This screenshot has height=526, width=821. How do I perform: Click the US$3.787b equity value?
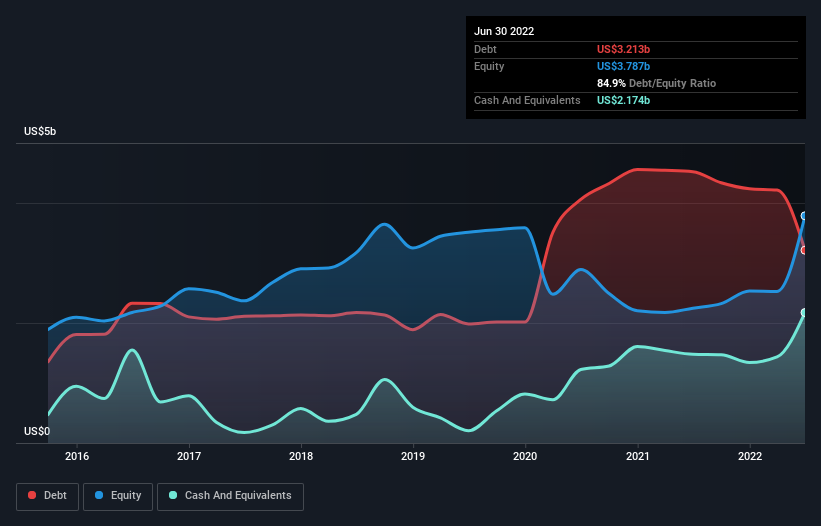623,66
